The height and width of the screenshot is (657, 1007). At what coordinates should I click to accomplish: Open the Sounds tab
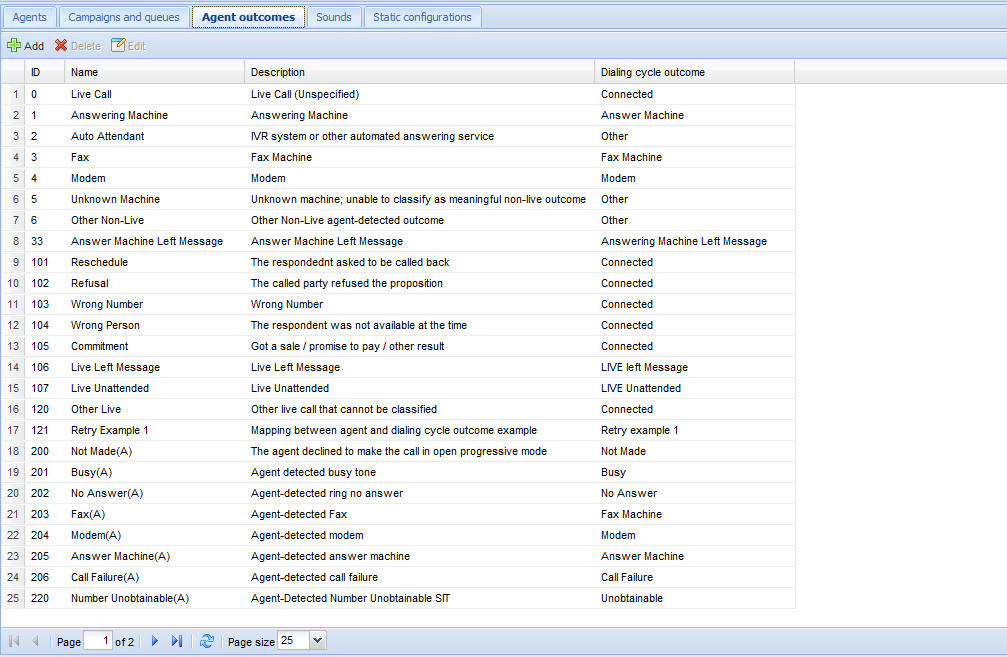(x=334, y=17)
